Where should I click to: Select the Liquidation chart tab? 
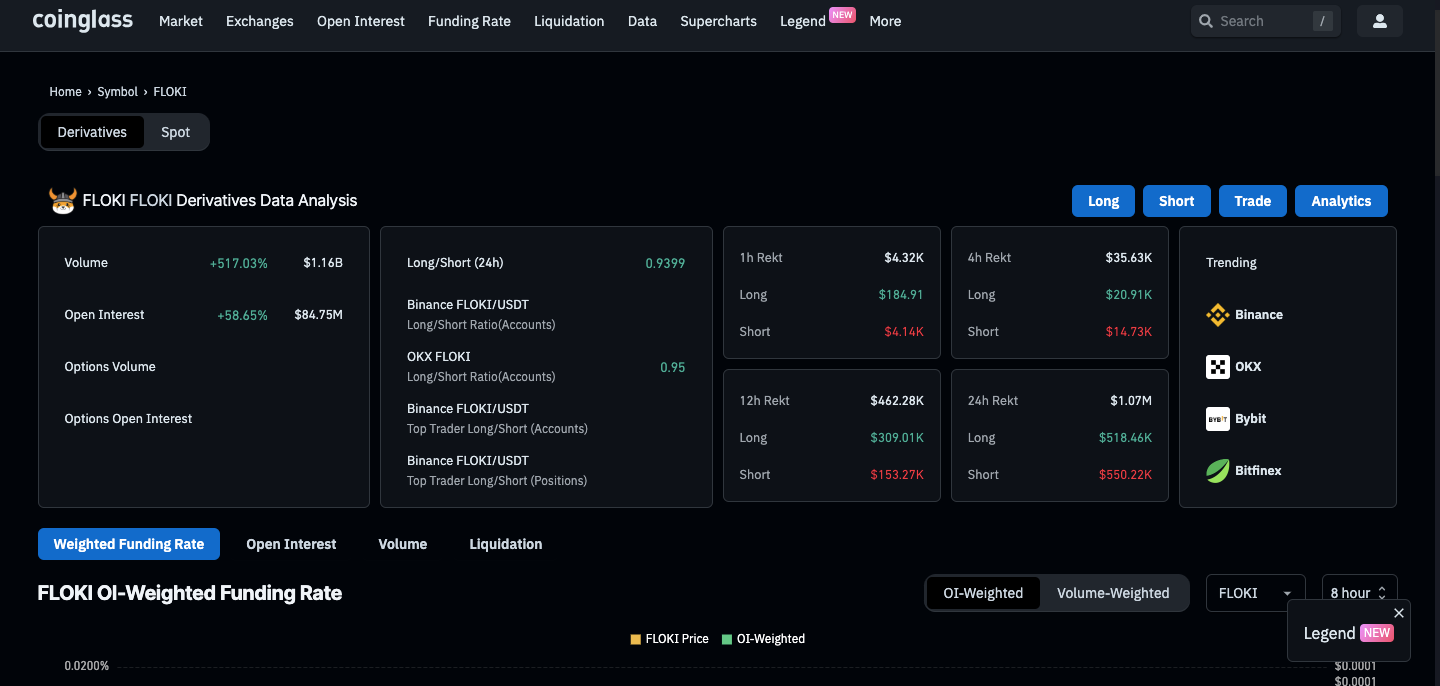click(506, 544)
